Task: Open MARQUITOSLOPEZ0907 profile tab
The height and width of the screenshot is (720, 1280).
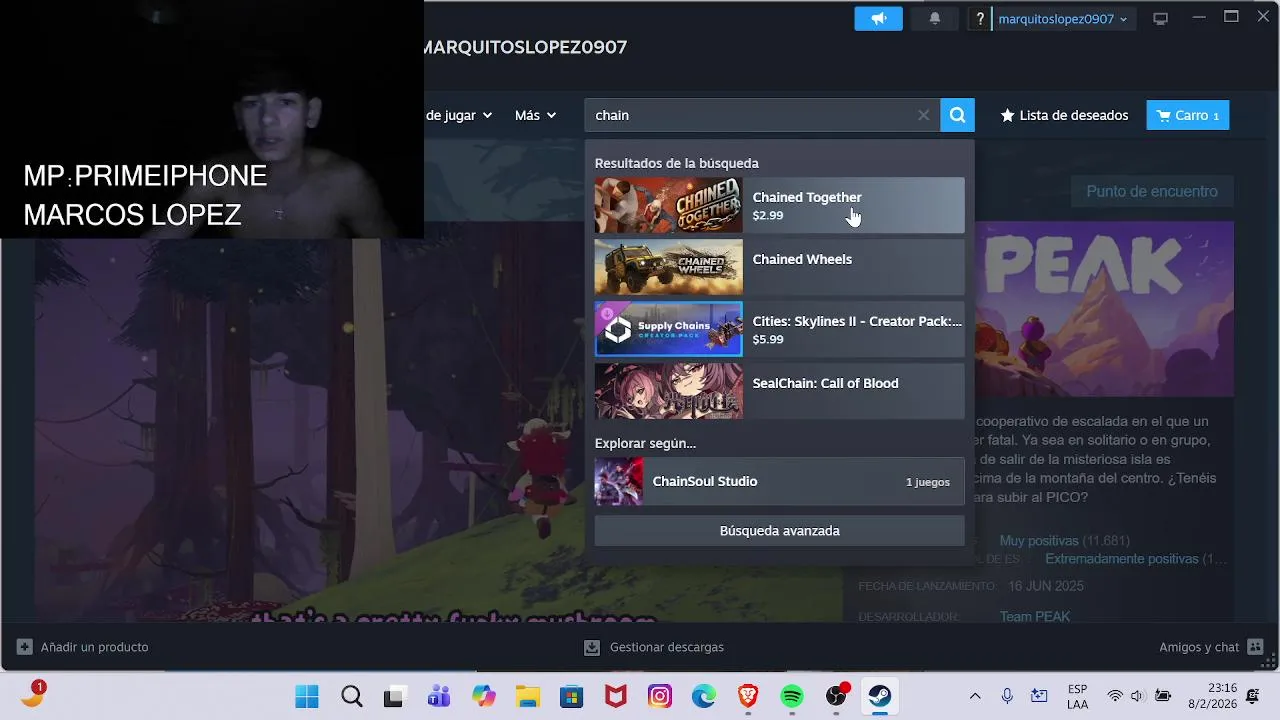Action: (x=525, y=47)
